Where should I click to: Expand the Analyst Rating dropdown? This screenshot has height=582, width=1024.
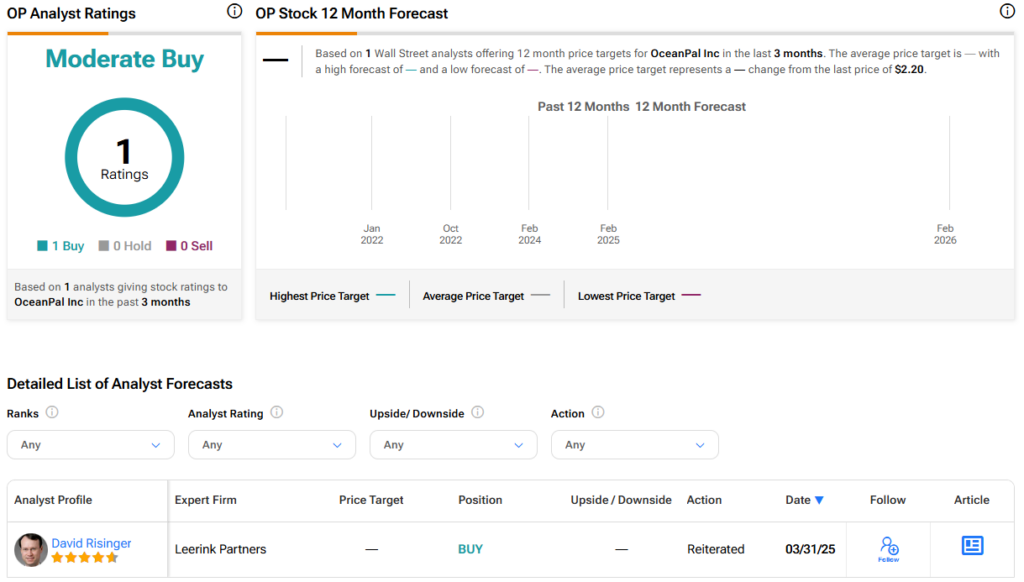tap(272, 445)
